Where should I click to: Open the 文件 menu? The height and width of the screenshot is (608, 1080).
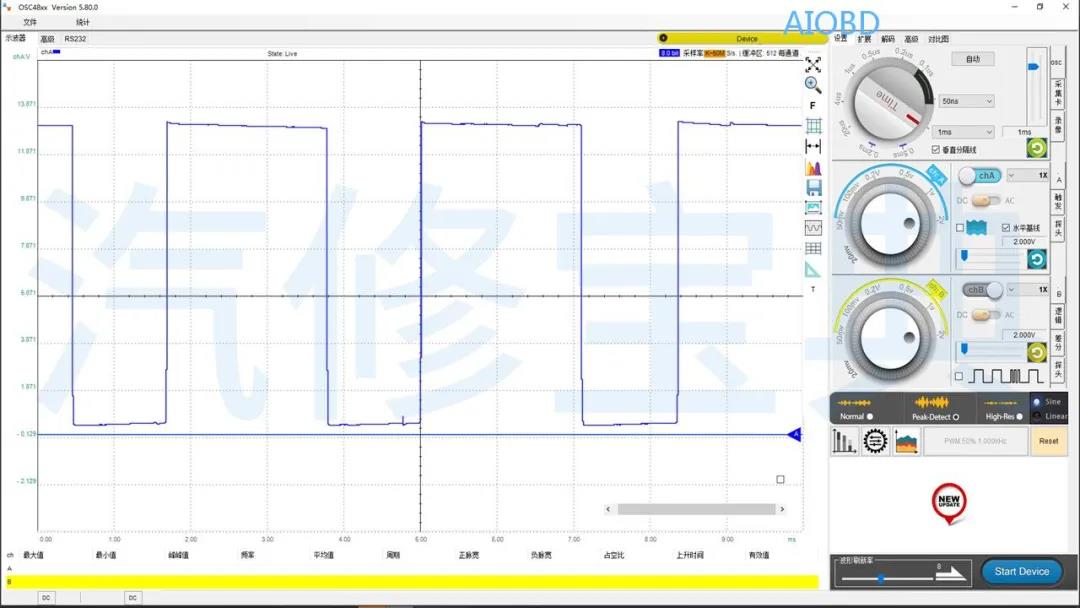pyautogui.click(x=30, y=22)
